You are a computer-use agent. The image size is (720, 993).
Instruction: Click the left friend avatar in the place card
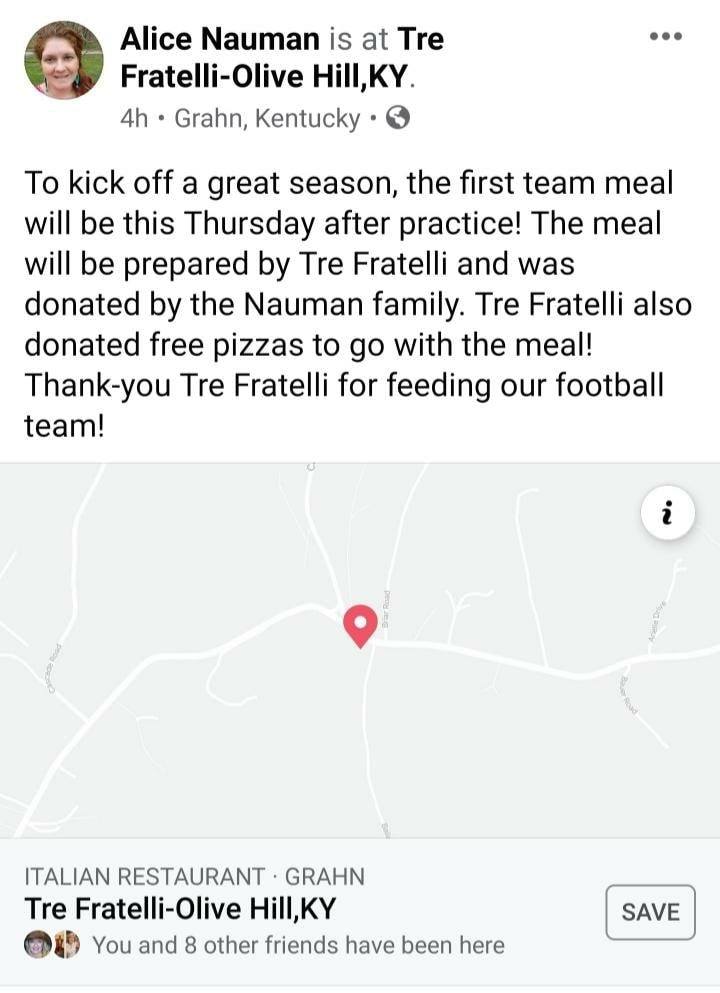click(38, 944)
